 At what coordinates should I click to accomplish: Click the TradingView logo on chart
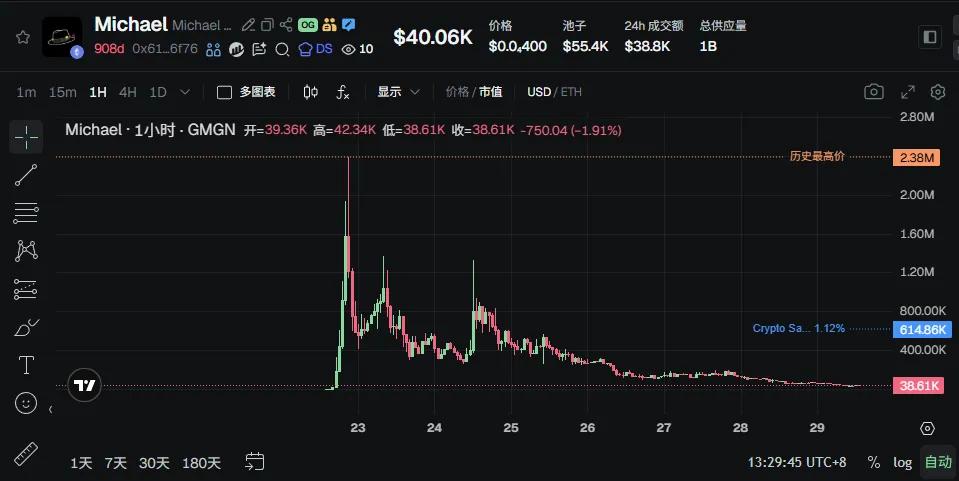(x=84, y=385)
